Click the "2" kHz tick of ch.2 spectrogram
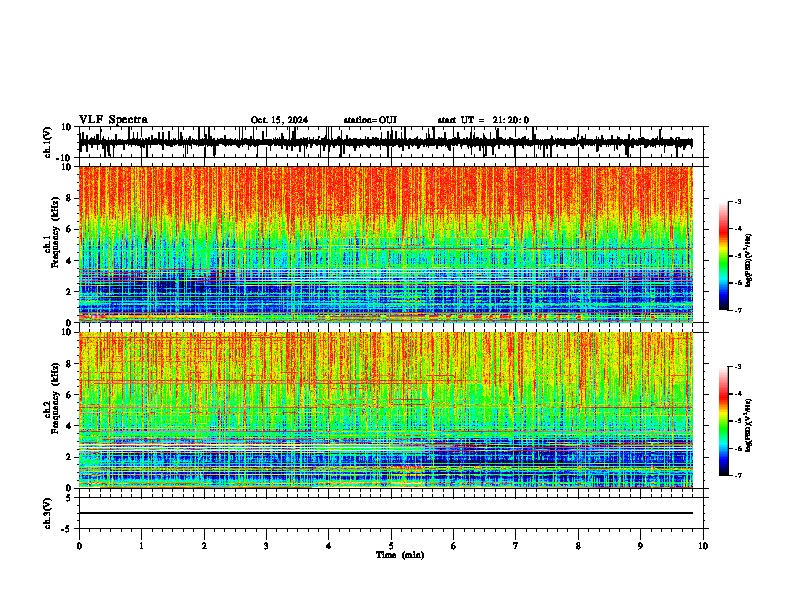Screen dimensions: 792x612 69,457
